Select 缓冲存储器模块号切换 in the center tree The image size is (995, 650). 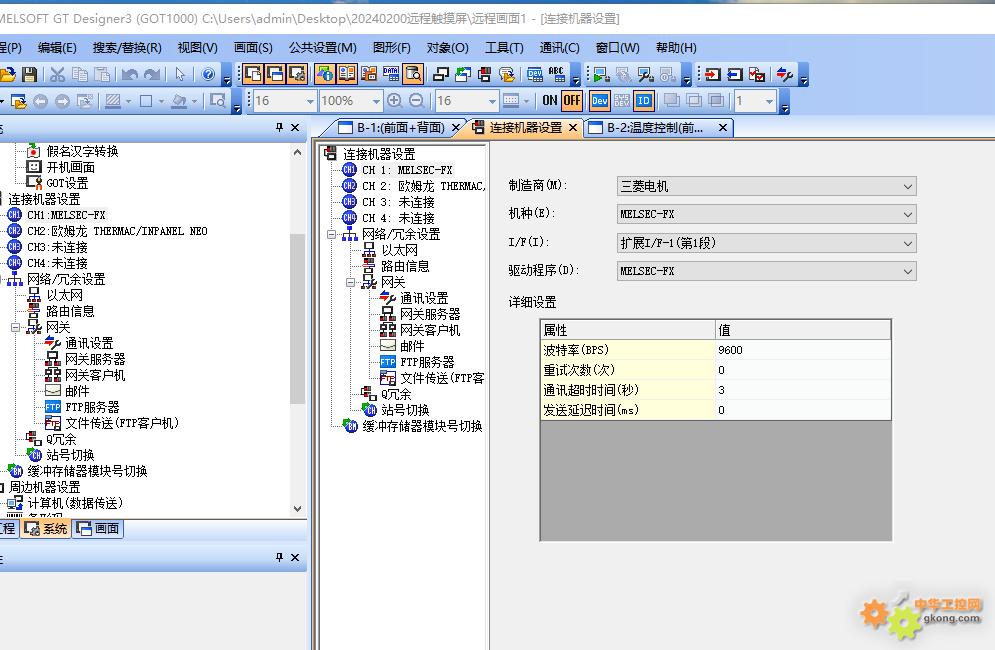(422, 427)
